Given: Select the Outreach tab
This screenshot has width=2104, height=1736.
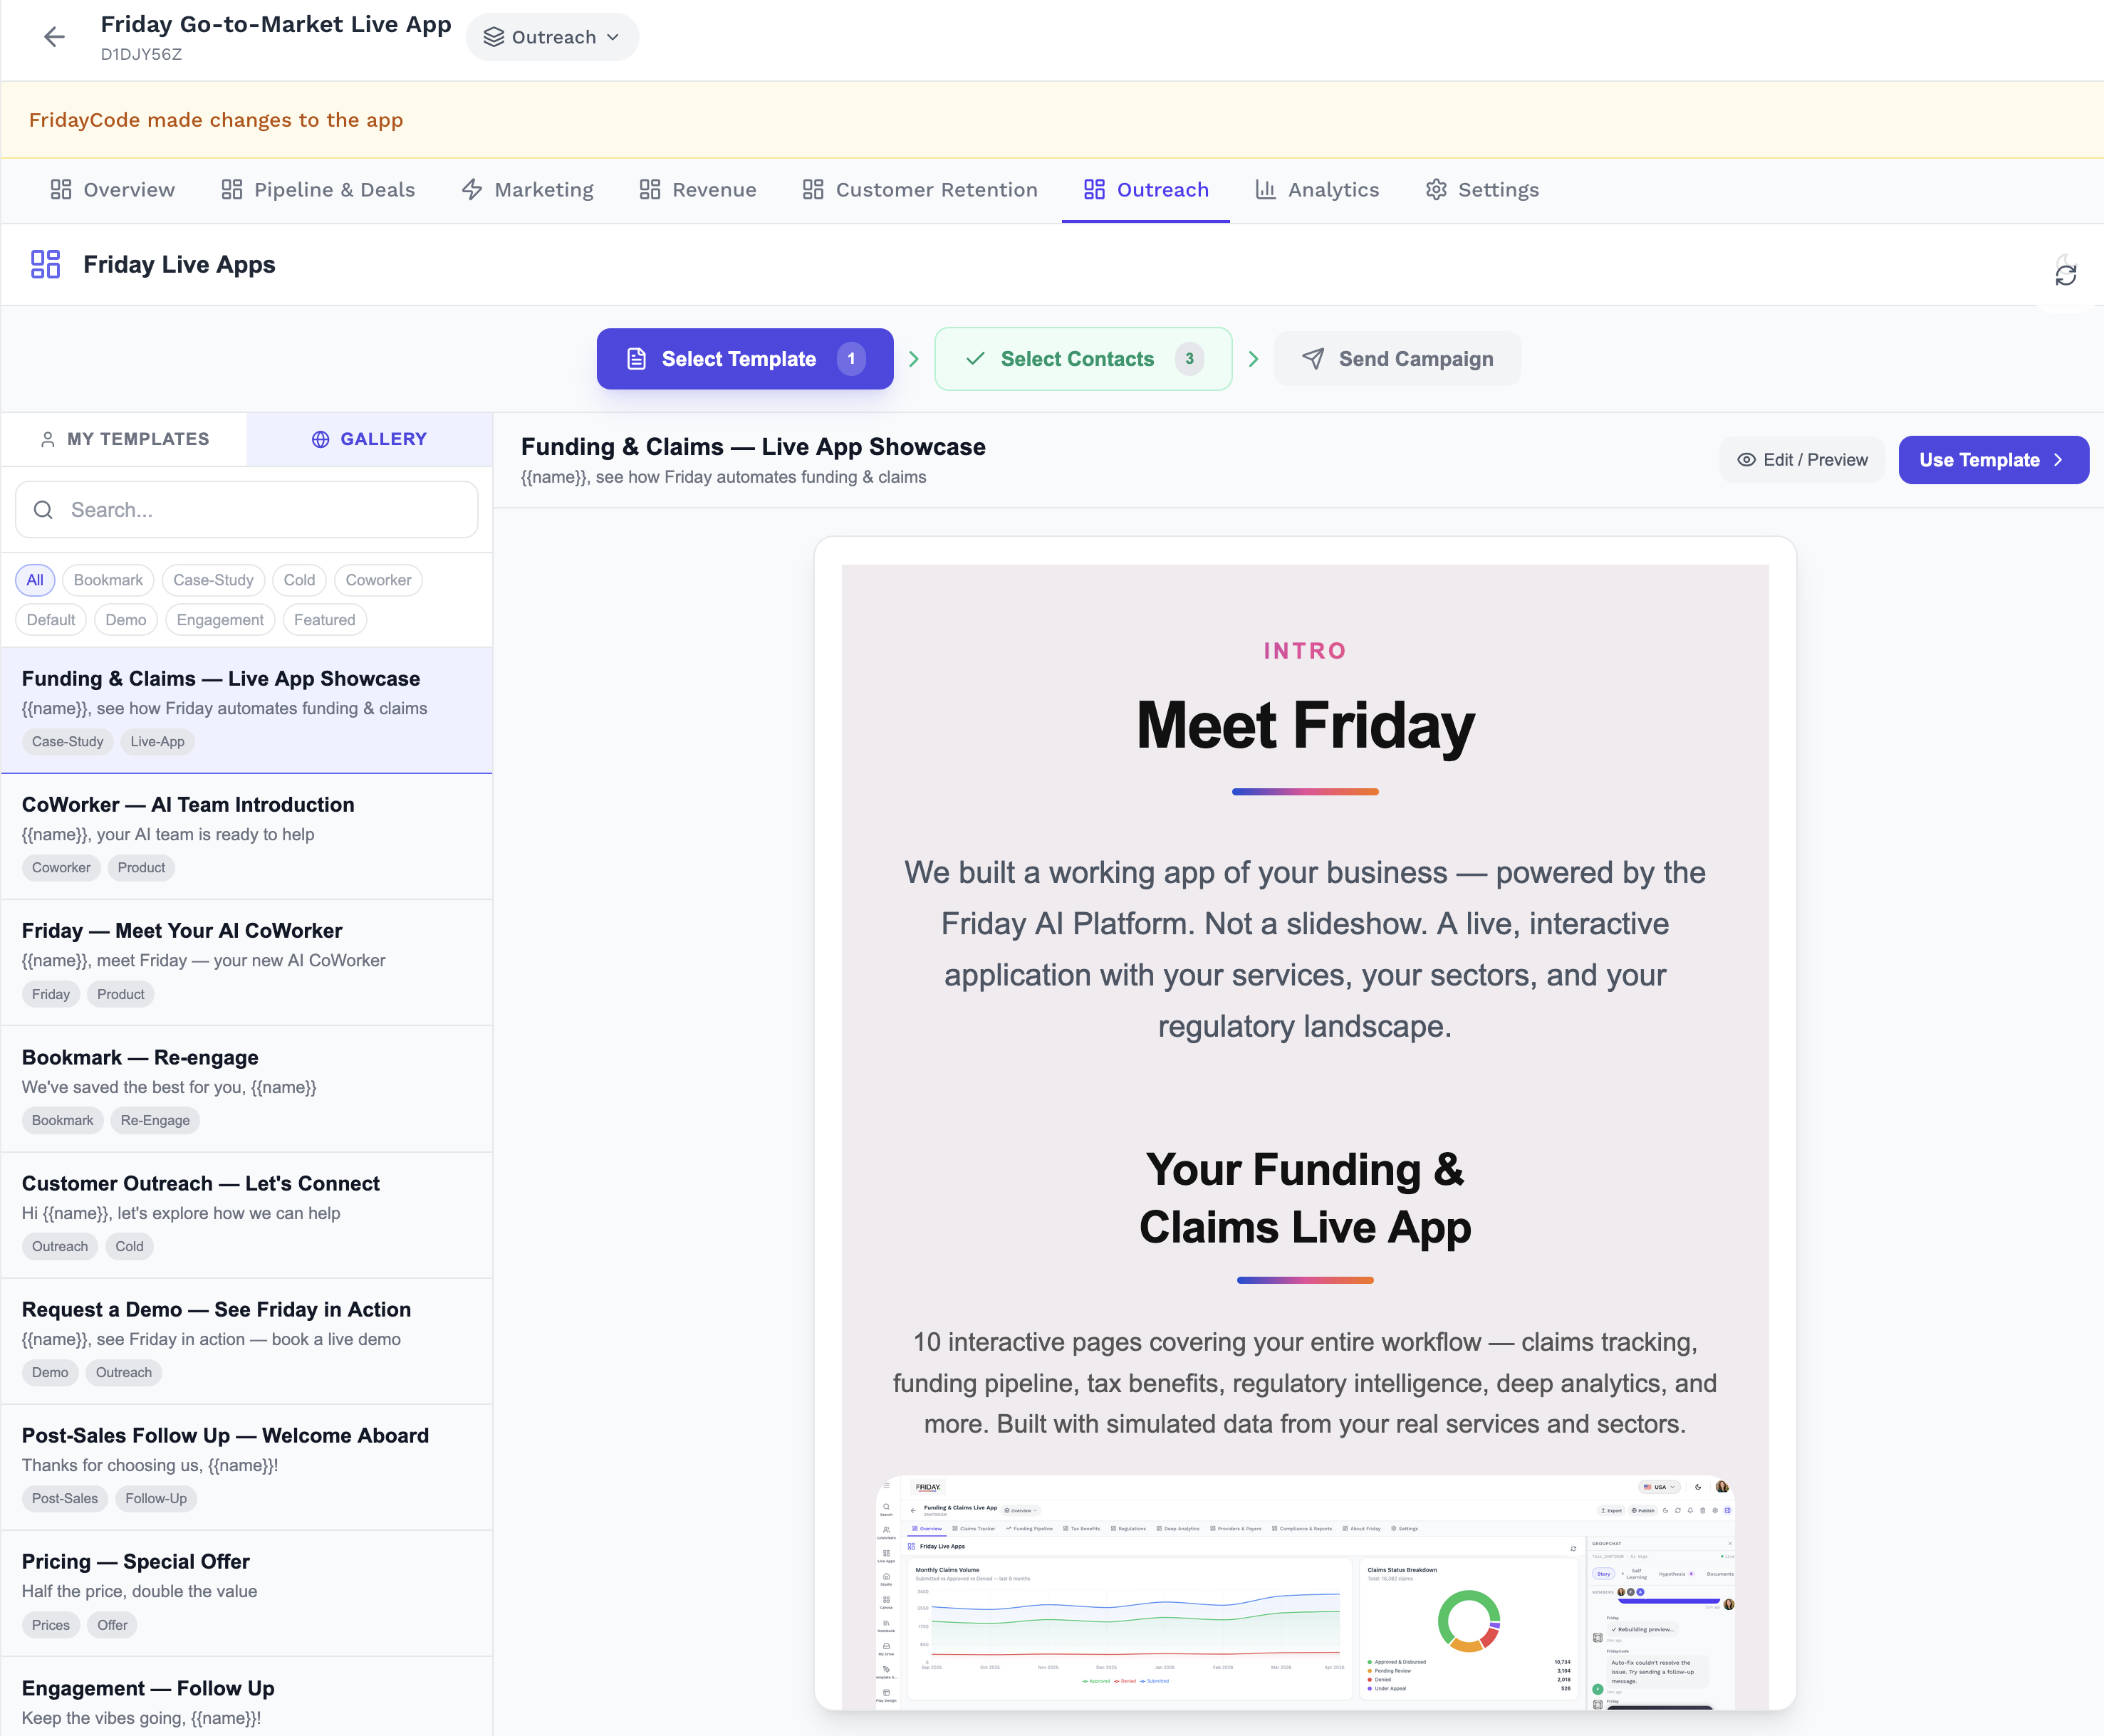Looking at the screenshot, I should point(1146,190).
